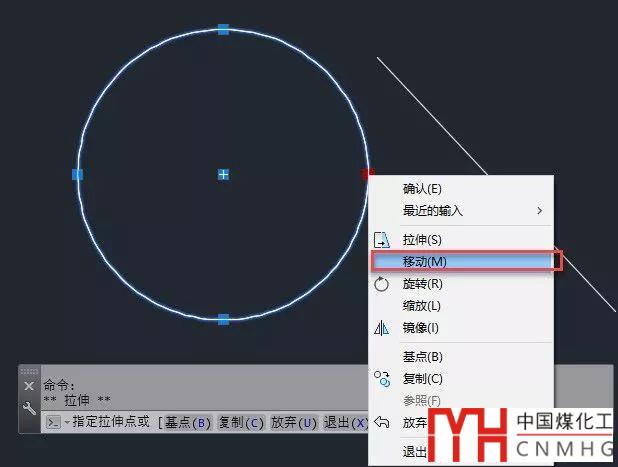Click the 基点(B) command line option

click(188, 423)
